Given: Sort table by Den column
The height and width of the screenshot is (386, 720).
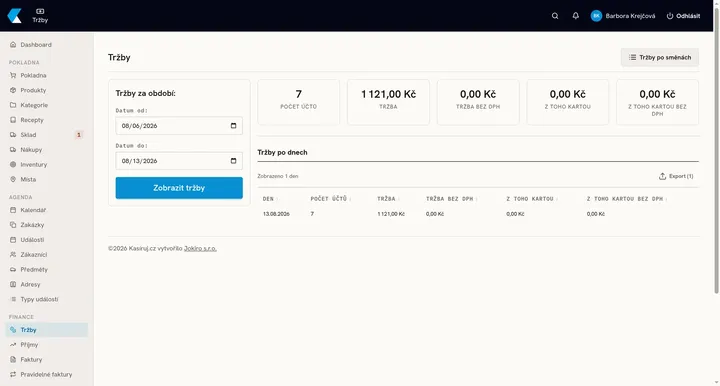Looking at the screenshot, I should [270, 199].
